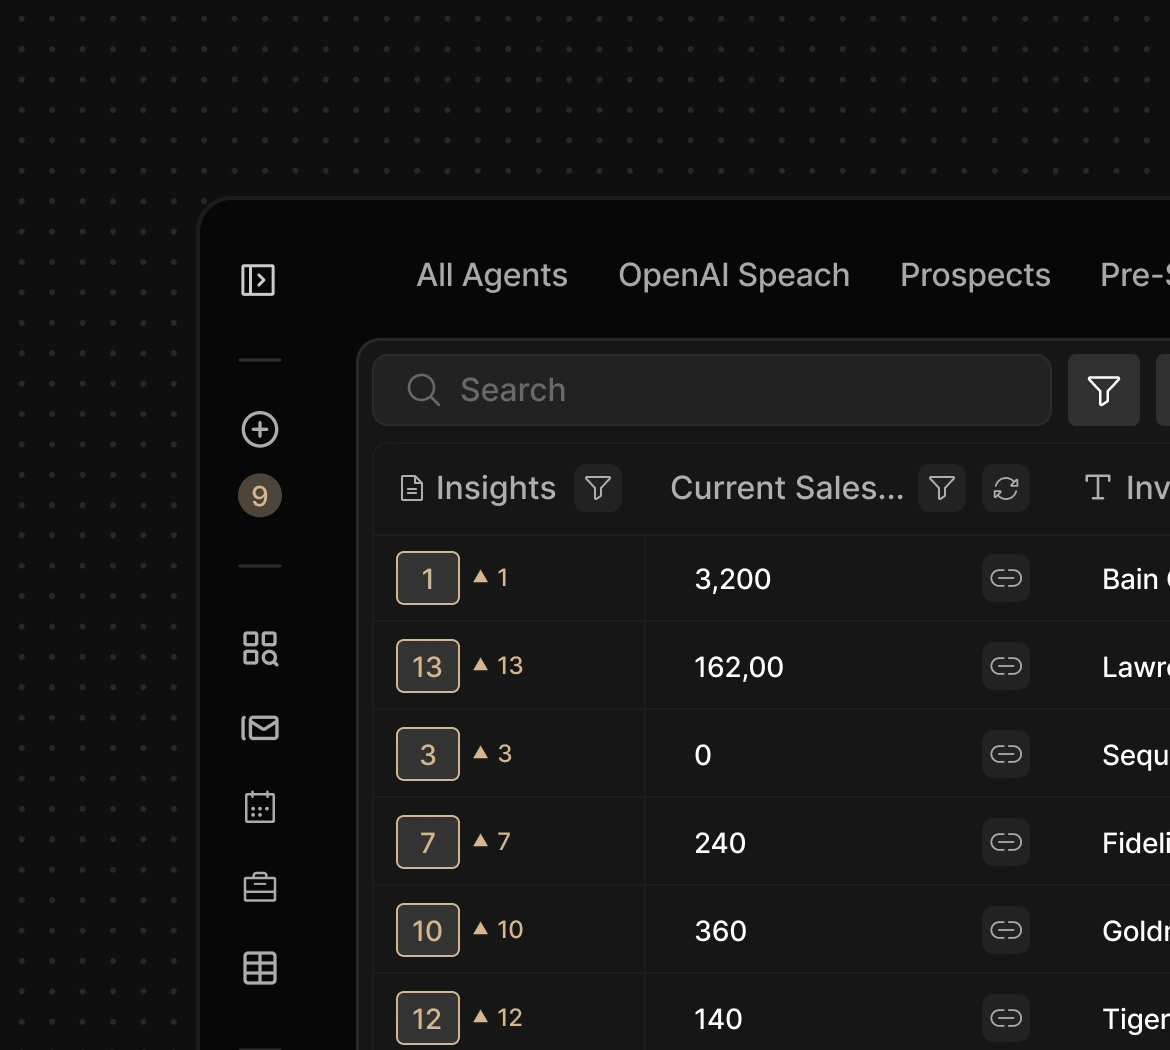Open the Current Sales column filter
Image resolution: width=1170 pixels, height=1050 pixels.
[x=941, y=488]
